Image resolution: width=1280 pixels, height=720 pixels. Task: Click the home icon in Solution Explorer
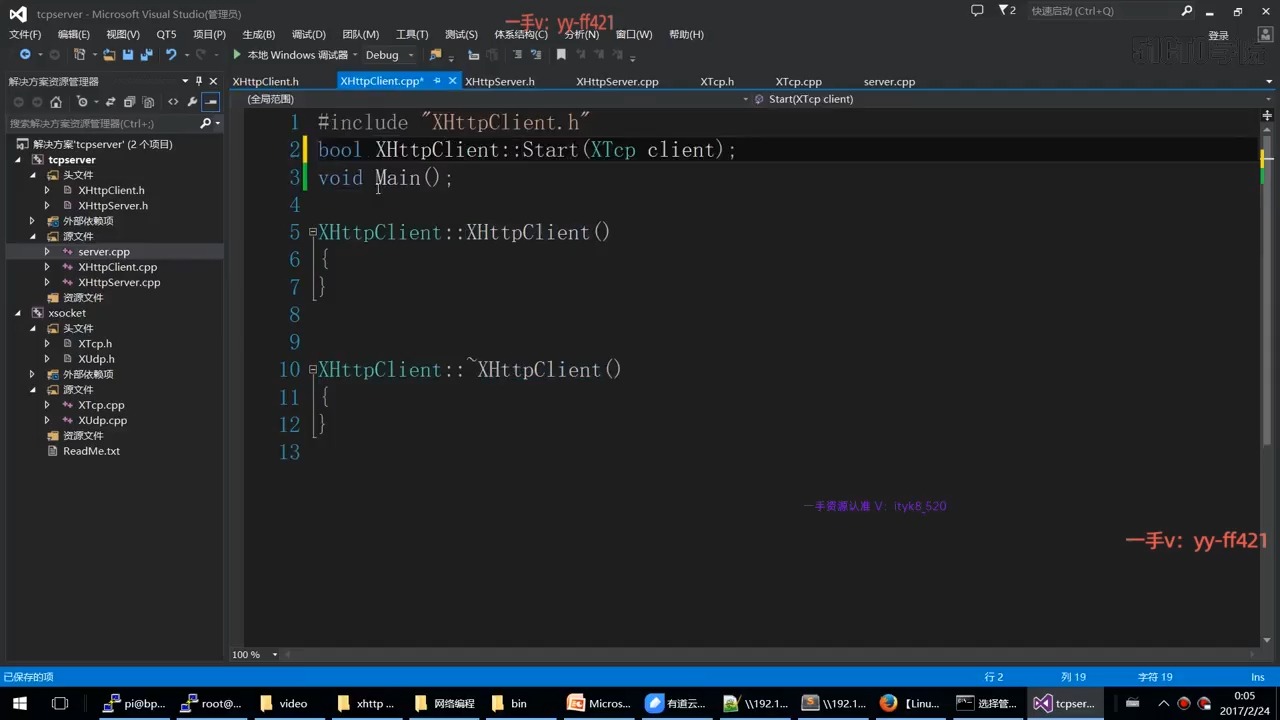(x=56, y=102)
